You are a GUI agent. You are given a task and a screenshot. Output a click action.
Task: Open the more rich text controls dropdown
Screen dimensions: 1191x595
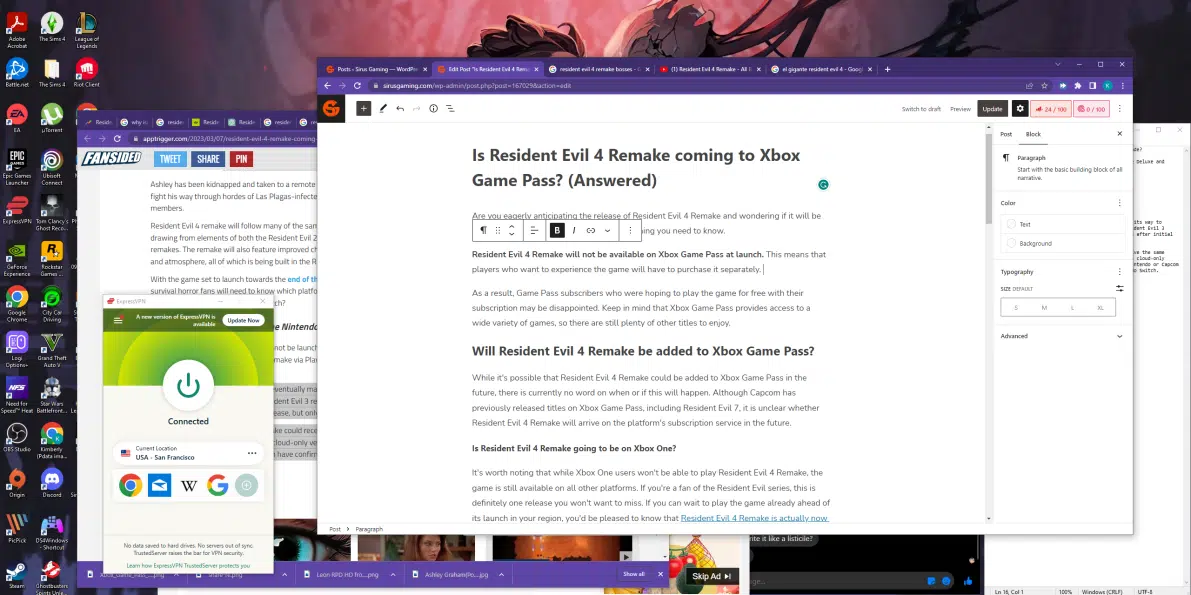tap(607, 230)
